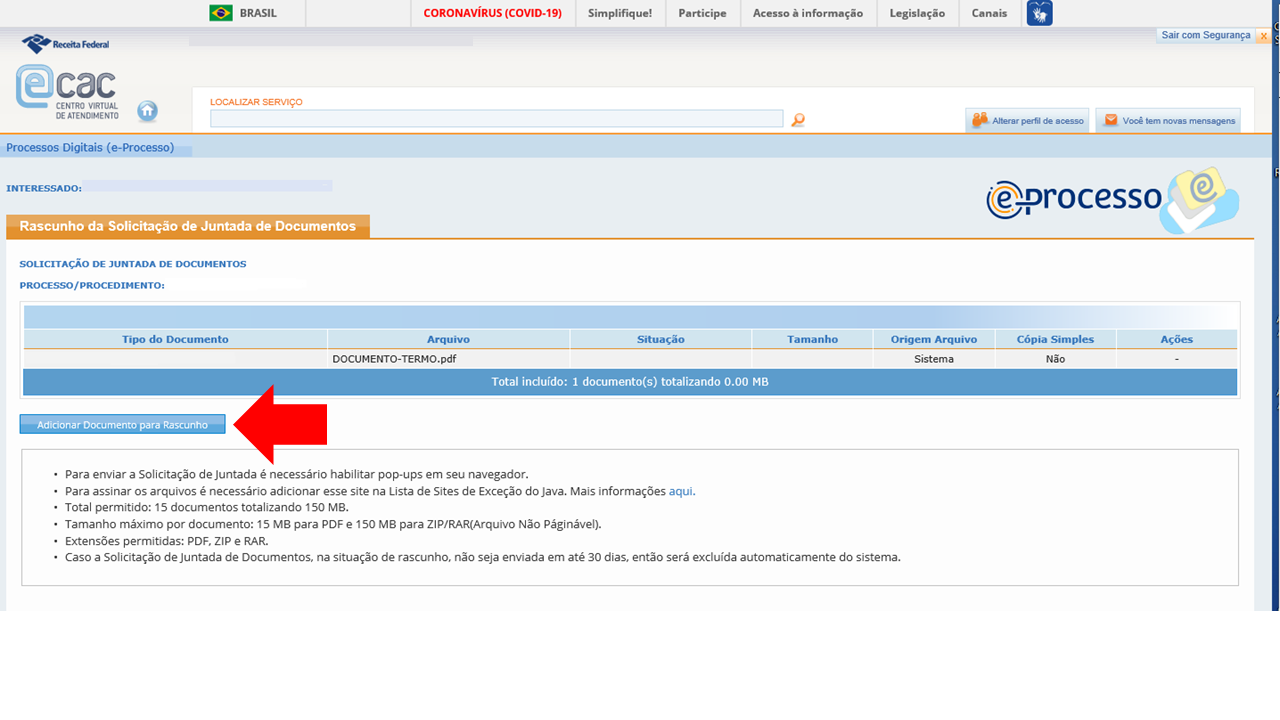1280x720 pixels.
Task: Select the Rascunho da Solicitação de Juntada tab
Action: (188, 226)
